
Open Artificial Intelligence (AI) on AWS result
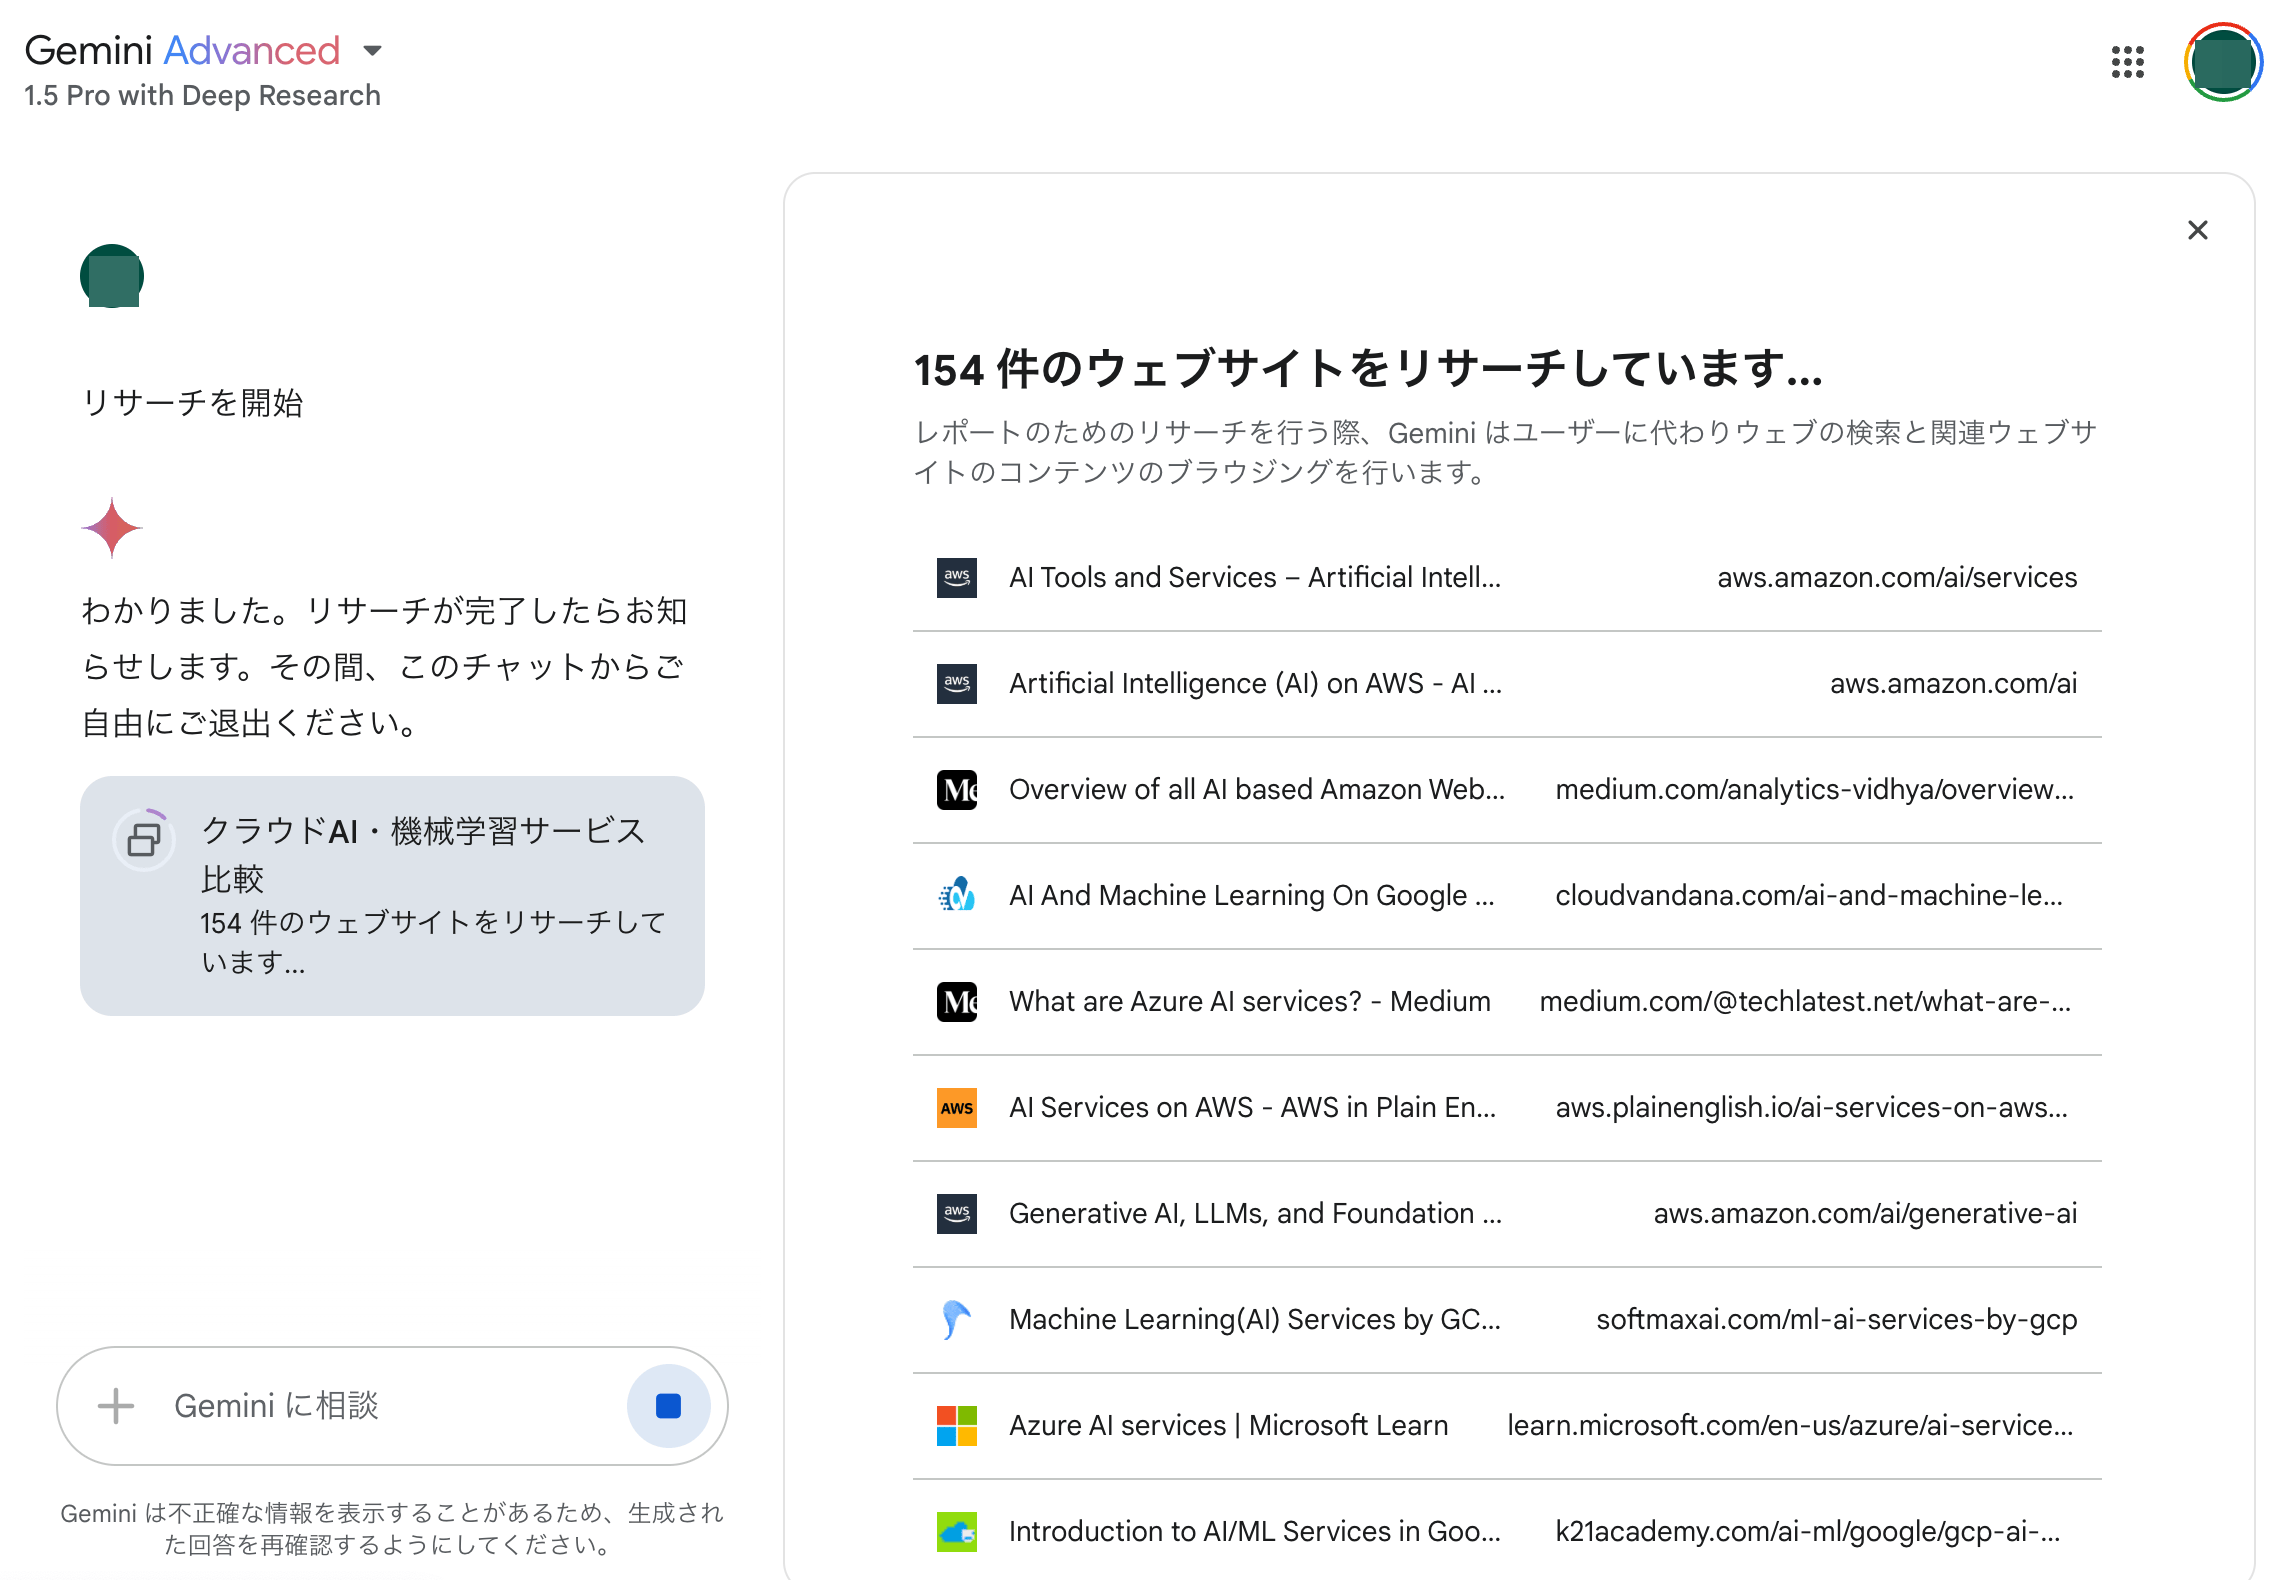coord(1254,684)
